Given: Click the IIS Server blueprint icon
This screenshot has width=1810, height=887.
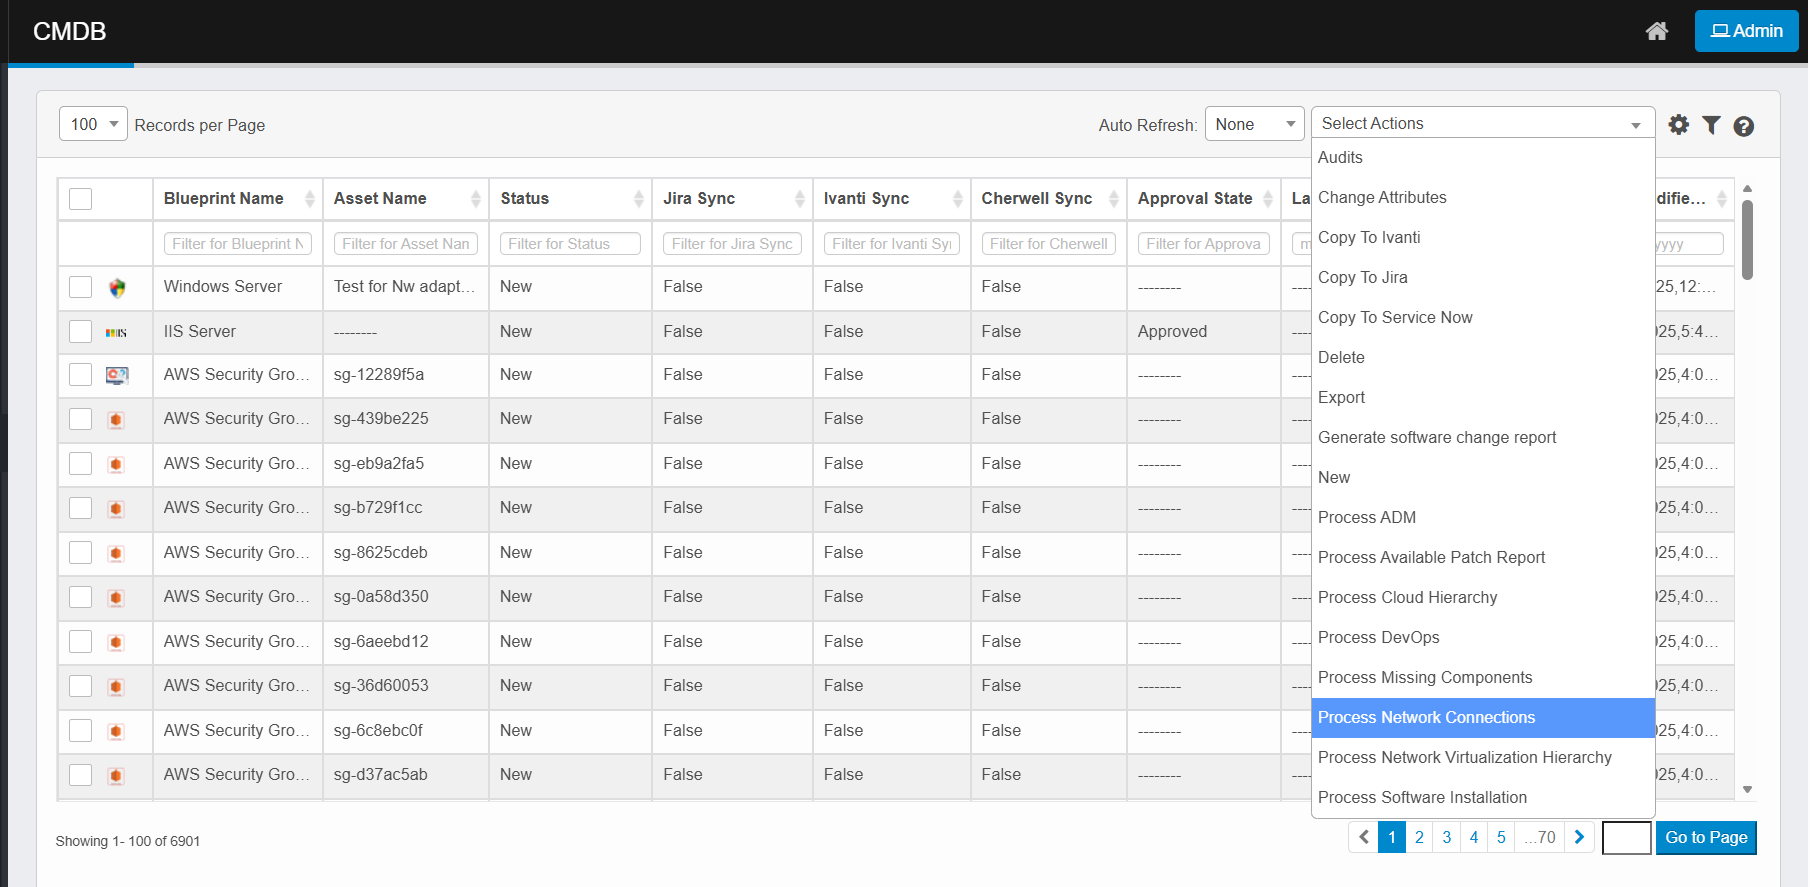Looking at the screenshot, I should tap(117, 332).
